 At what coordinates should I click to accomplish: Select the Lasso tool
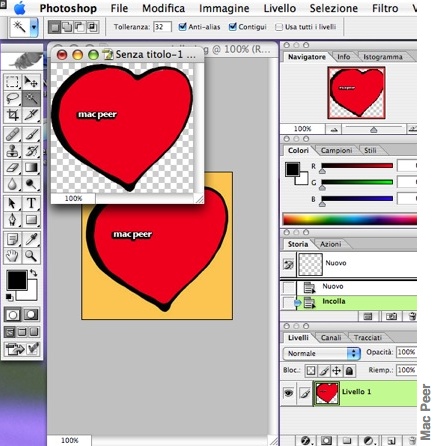[x=13, y=98]
